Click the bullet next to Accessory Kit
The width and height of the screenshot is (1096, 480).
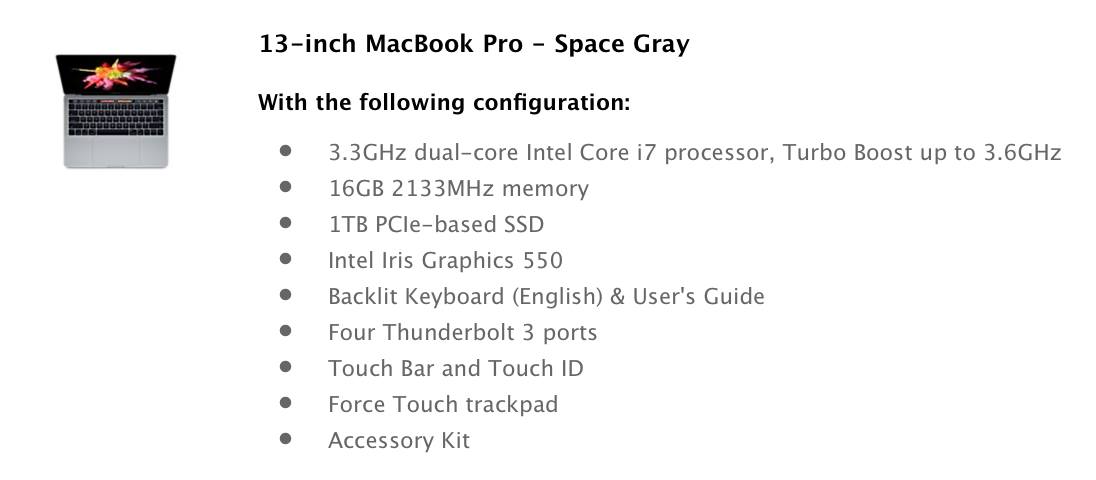[x=285, y=439]
